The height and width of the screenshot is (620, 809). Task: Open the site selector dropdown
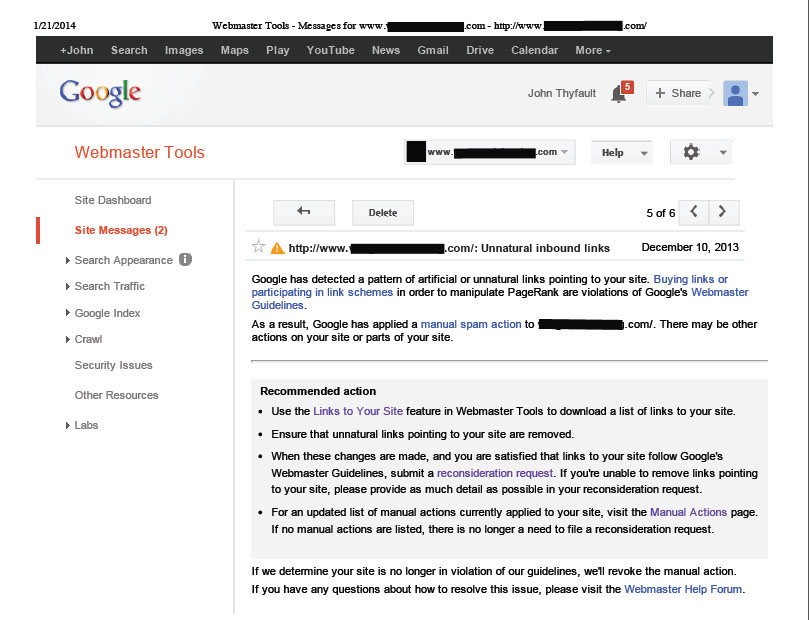(x=490, y=152)
